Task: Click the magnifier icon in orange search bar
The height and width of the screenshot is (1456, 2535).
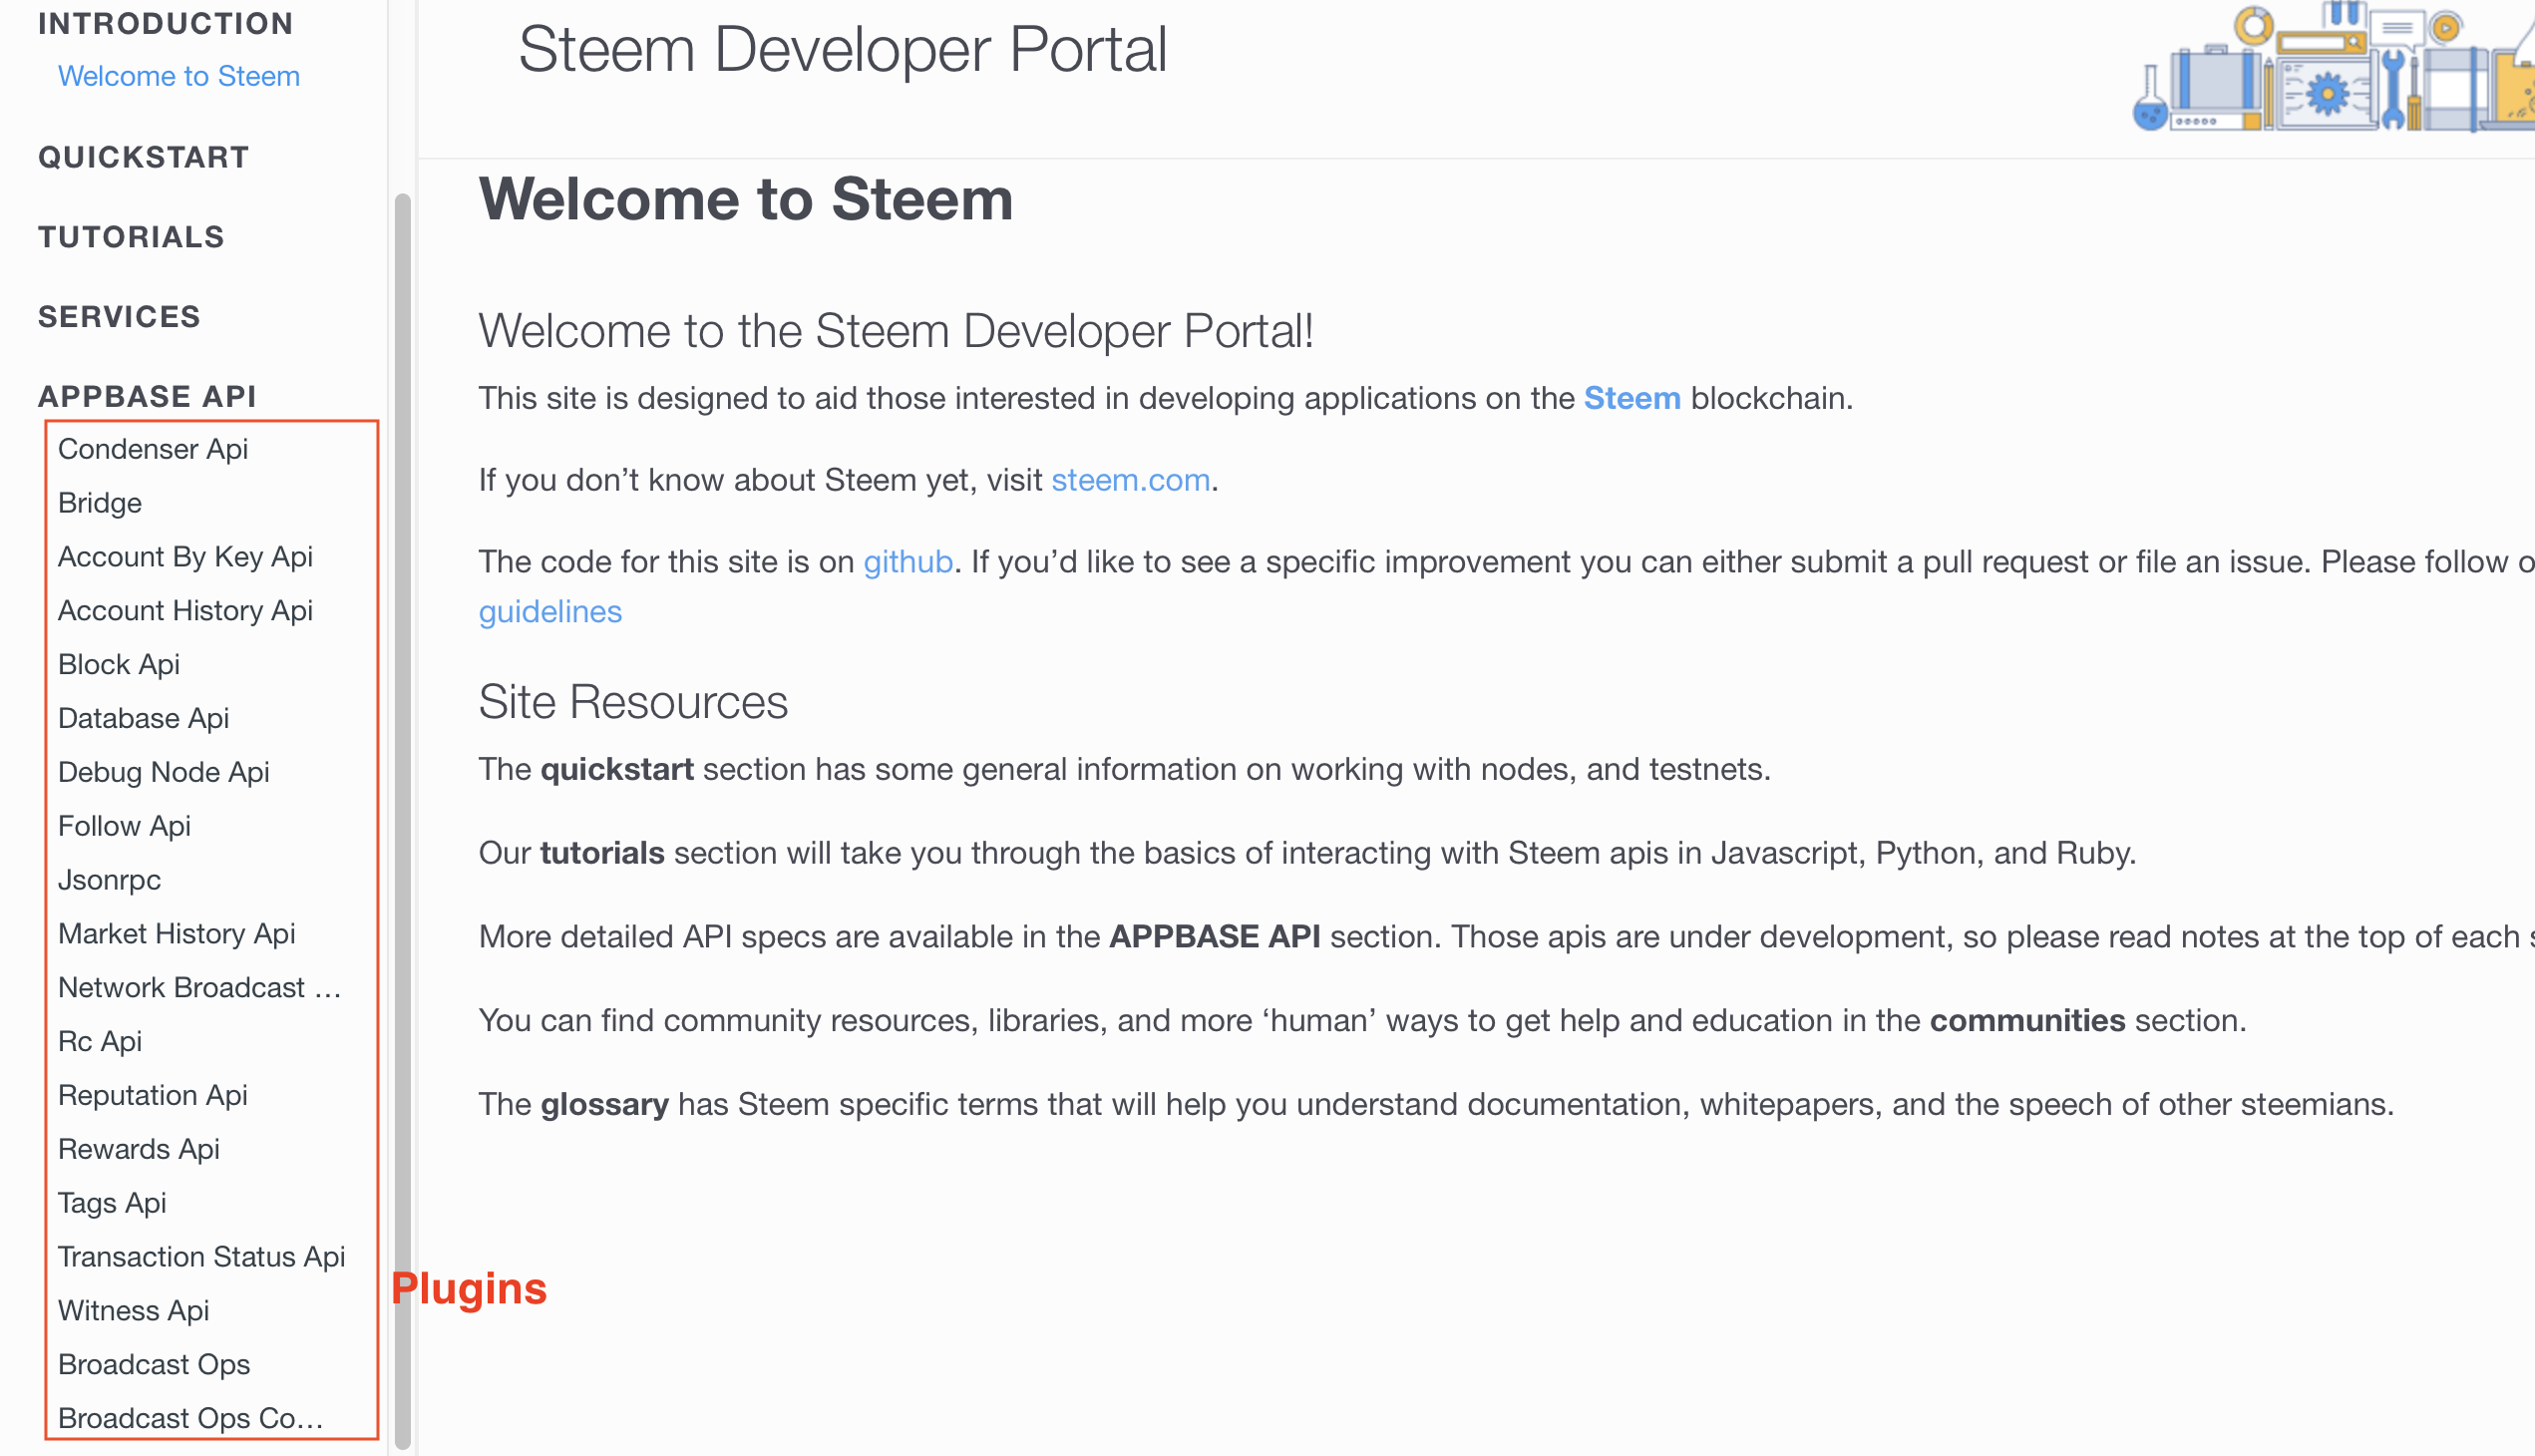Action: [x=2356, y=42]
